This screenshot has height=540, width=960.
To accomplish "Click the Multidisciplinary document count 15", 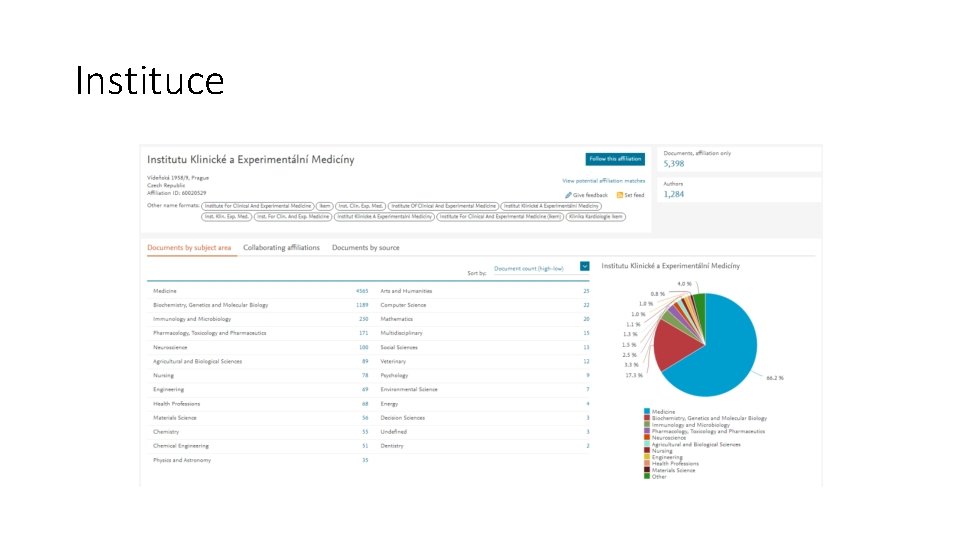I will (587, 333).
